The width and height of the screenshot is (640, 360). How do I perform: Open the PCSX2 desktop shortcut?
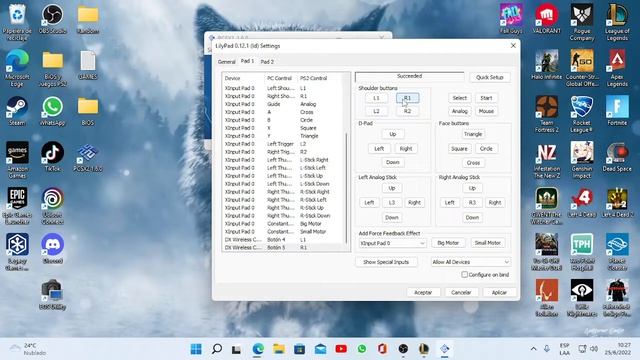click(87, 157)
